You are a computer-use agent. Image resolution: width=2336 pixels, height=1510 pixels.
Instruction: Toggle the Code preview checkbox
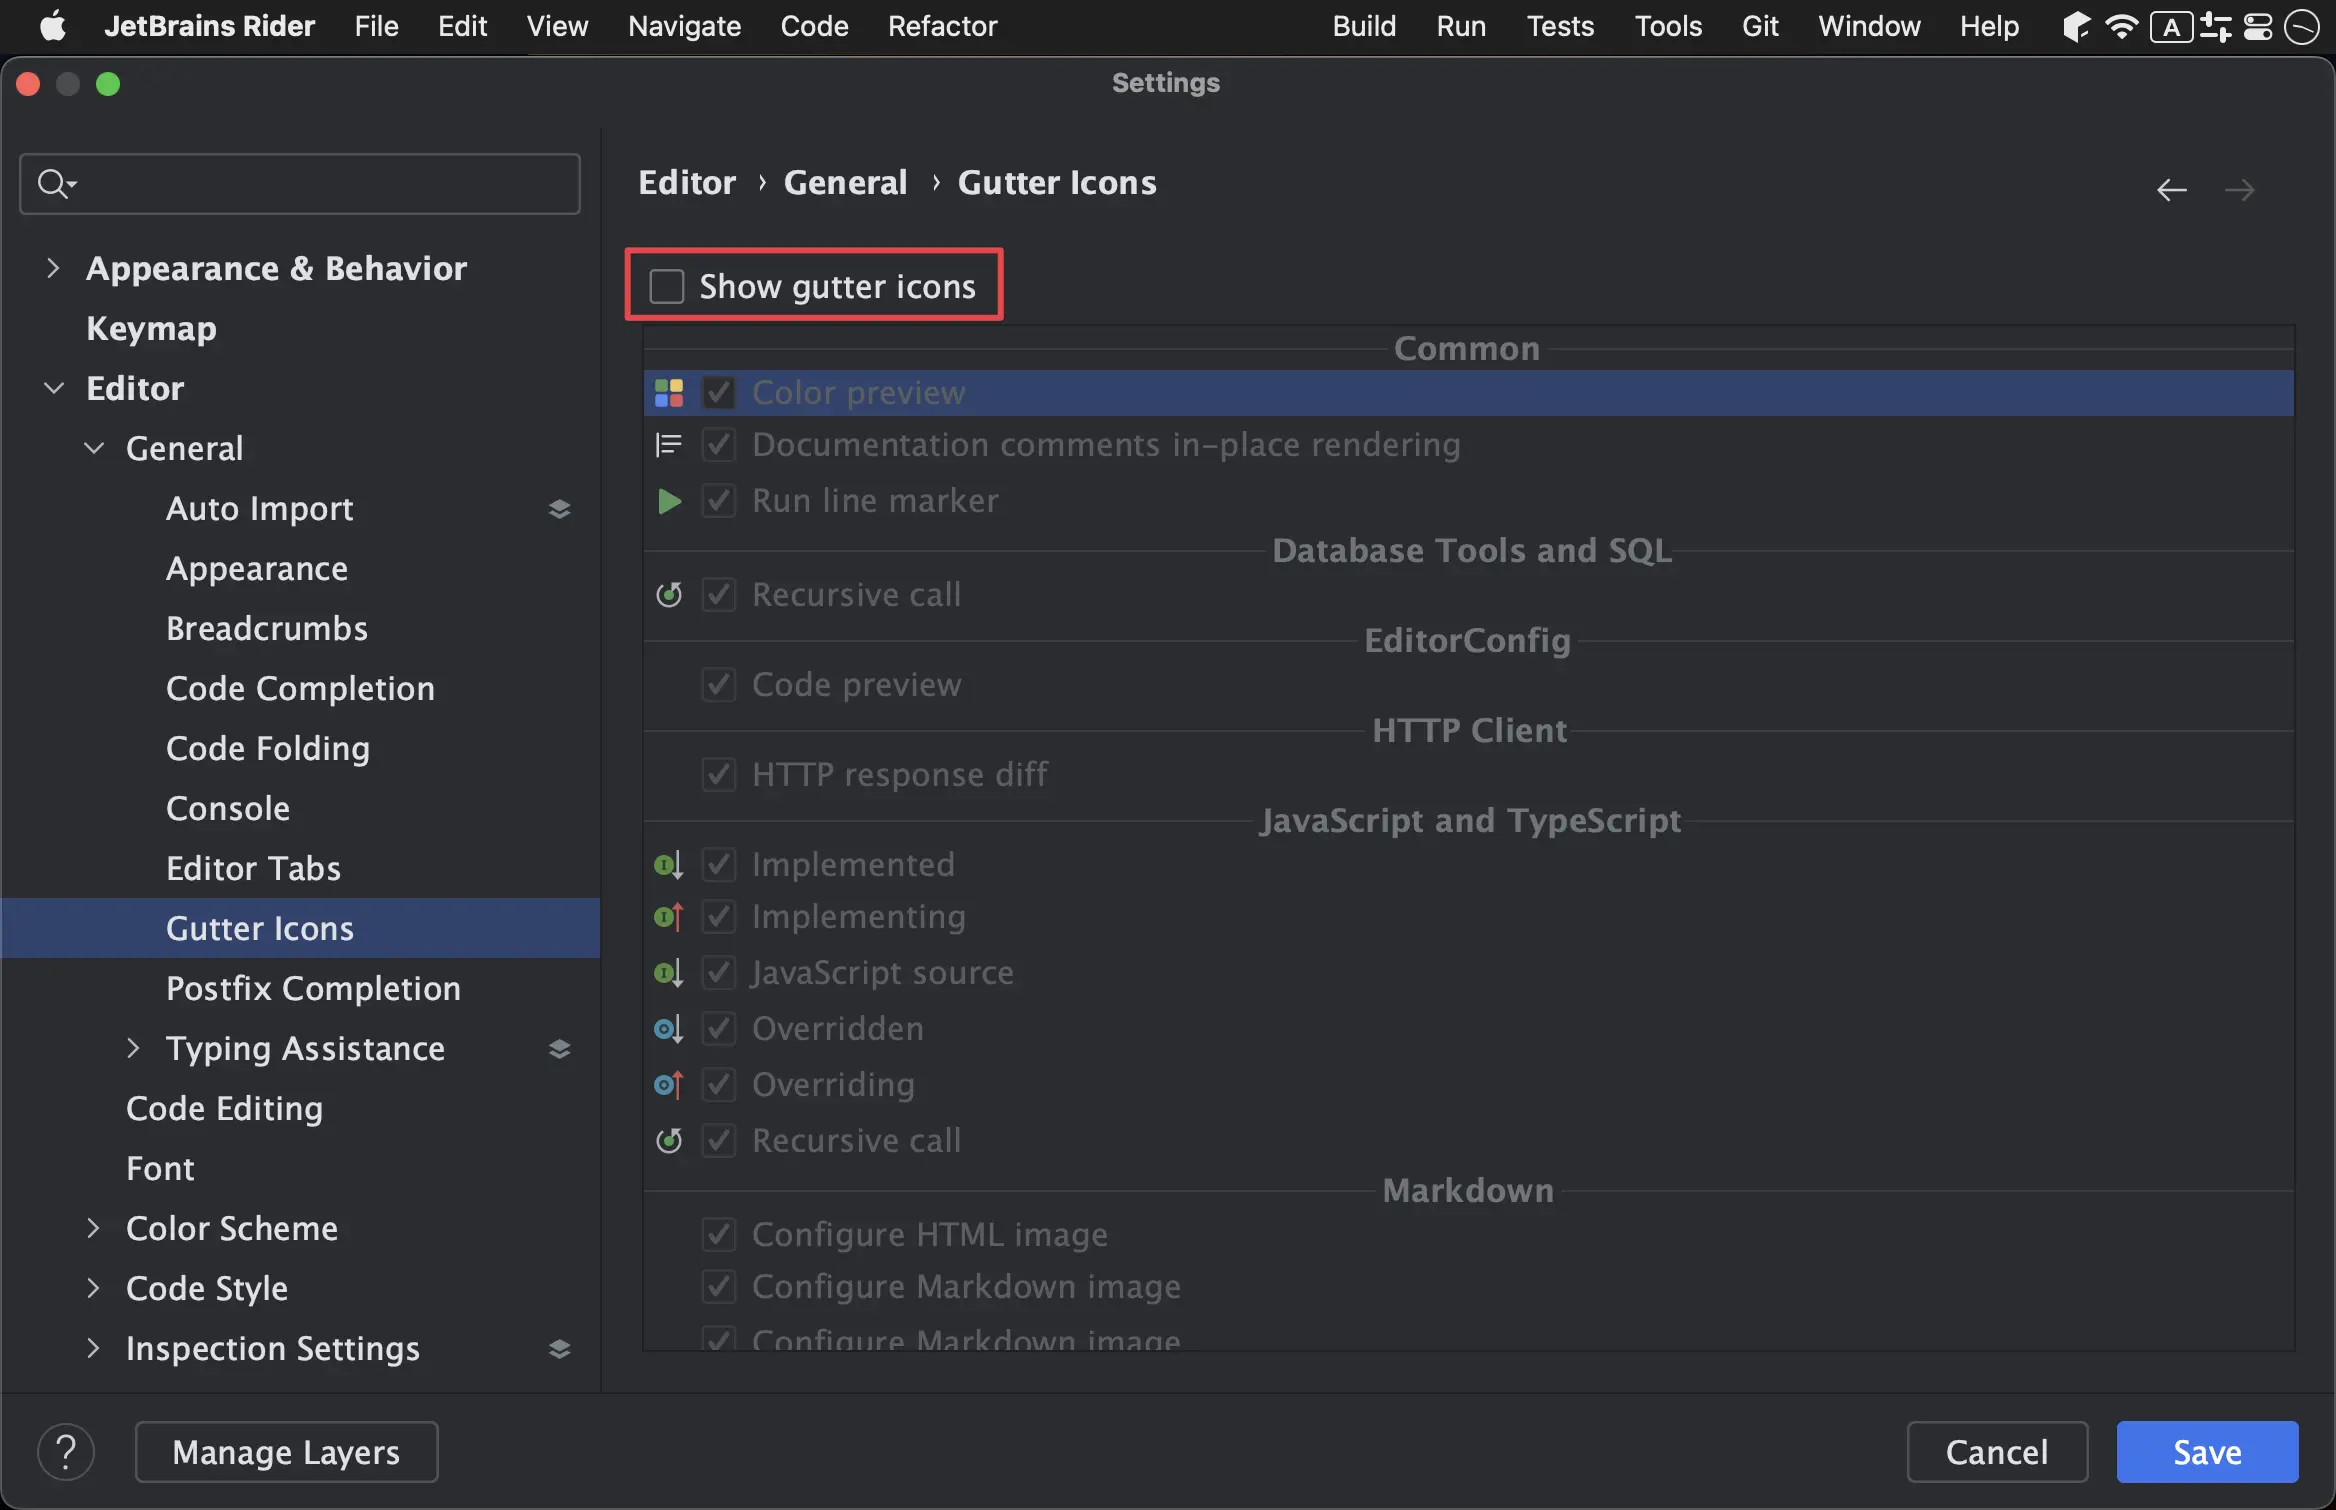click(x=719, y=685)
